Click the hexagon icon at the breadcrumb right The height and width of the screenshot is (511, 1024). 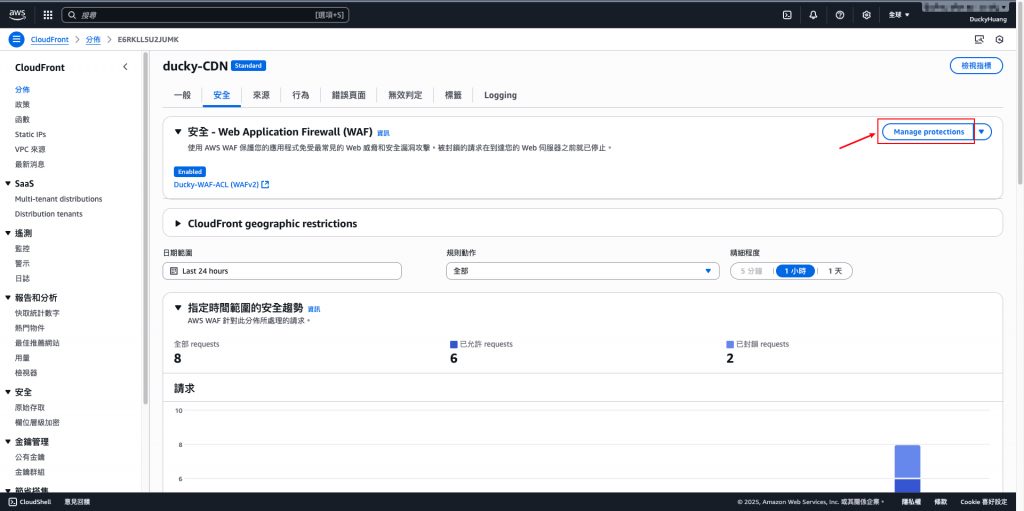(x=999, y=39)
